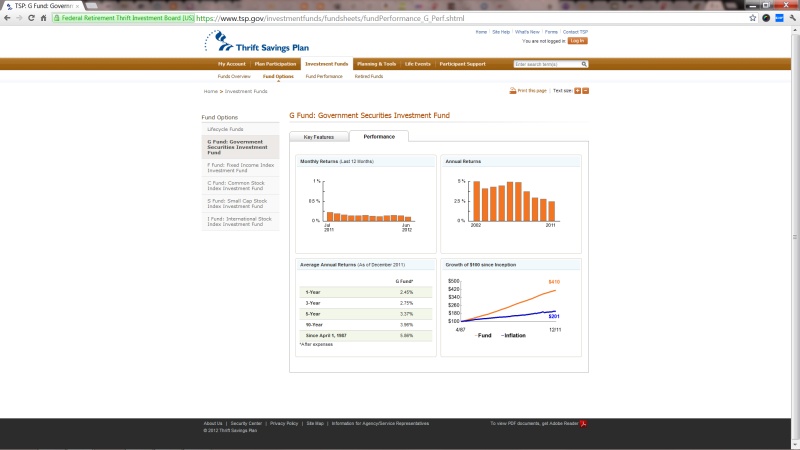This screenshot has height=450, width=800.
Task: Click the Privacy Policy footer link
Action: 284,423
